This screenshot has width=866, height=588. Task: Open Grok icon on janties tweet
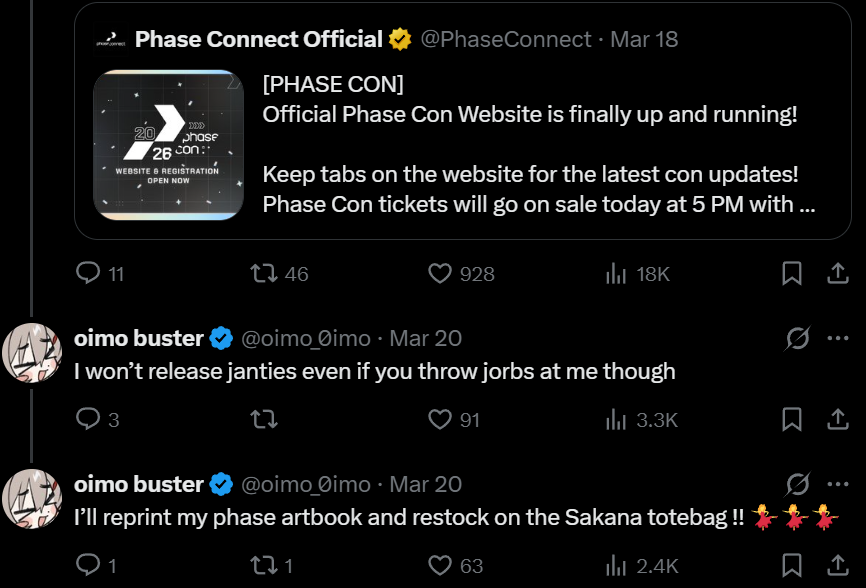click(x=798, y=338)
